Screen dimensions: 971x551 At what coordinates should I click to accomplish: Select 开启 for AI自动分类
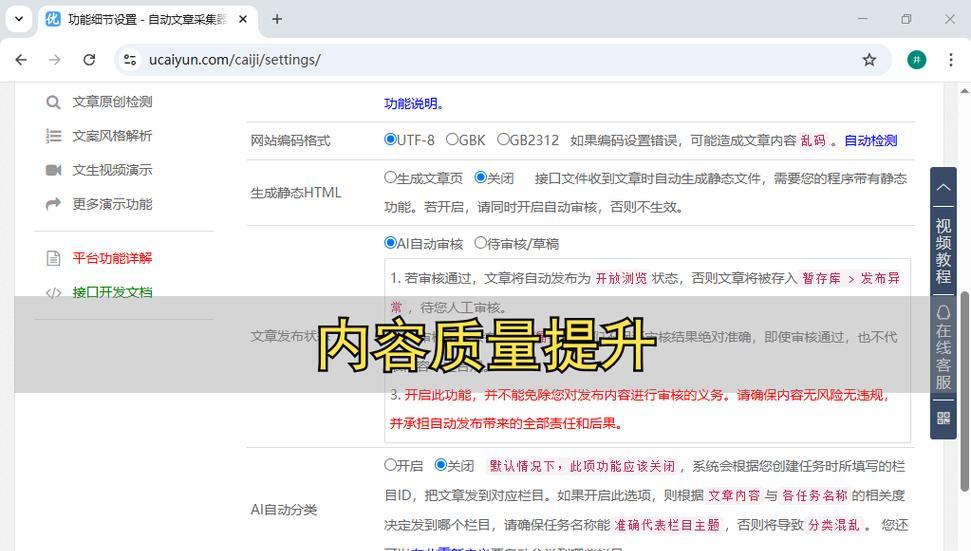pos(390,464)
